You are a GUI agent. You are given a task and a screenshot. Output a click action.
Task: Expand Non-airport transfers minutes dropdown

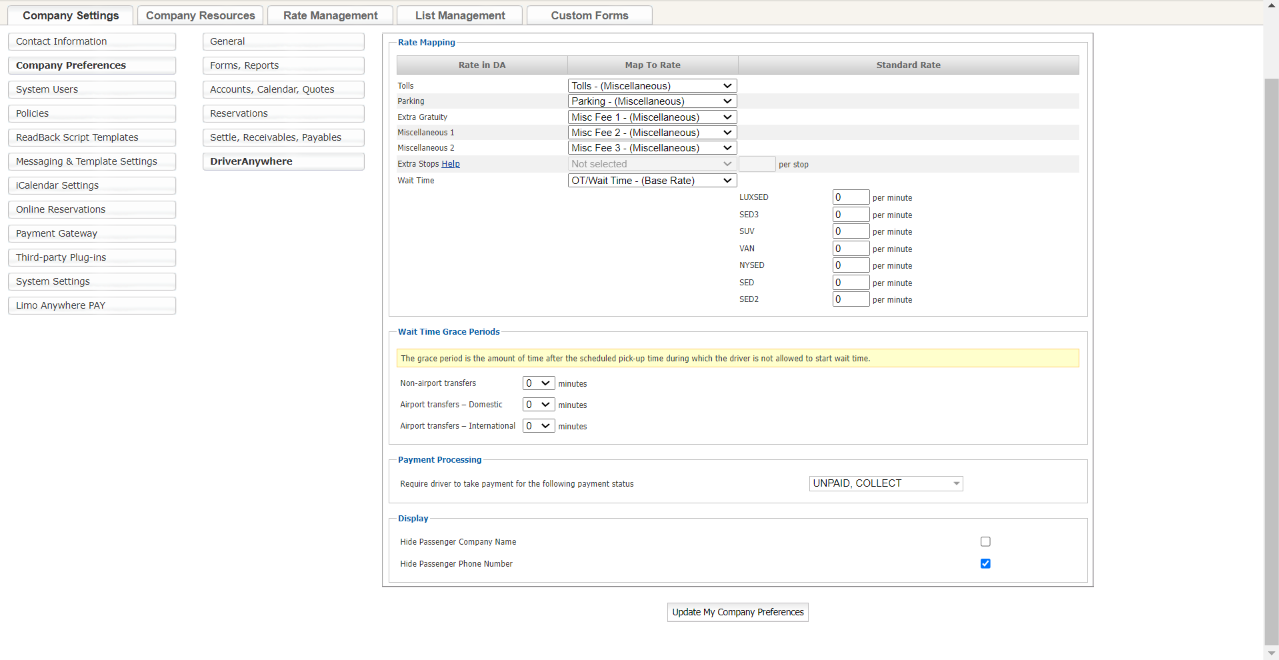point(538,383)
